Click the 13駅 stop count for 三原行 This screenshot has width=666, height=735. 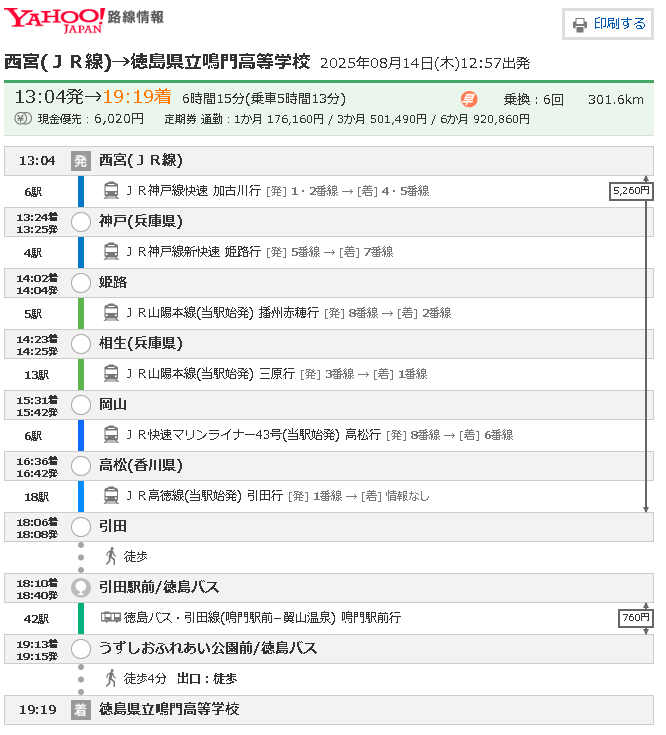click(x=37, y=375)
